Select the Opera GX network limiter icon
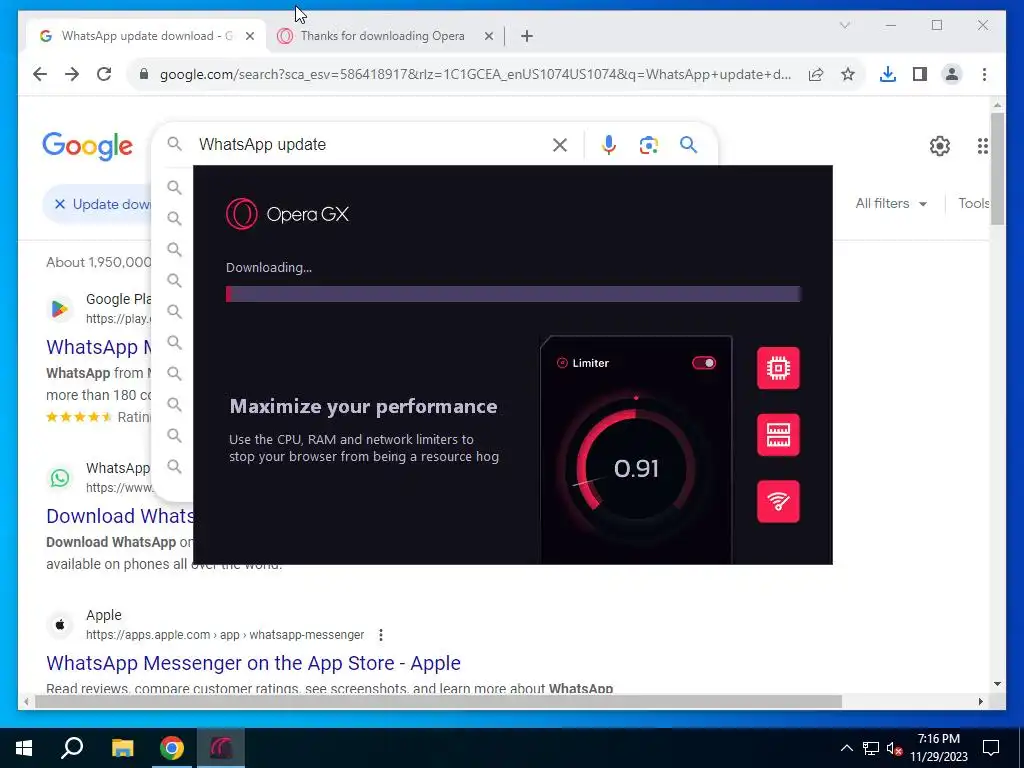This screenshot has width=1024, height=768. pos(778,502)
